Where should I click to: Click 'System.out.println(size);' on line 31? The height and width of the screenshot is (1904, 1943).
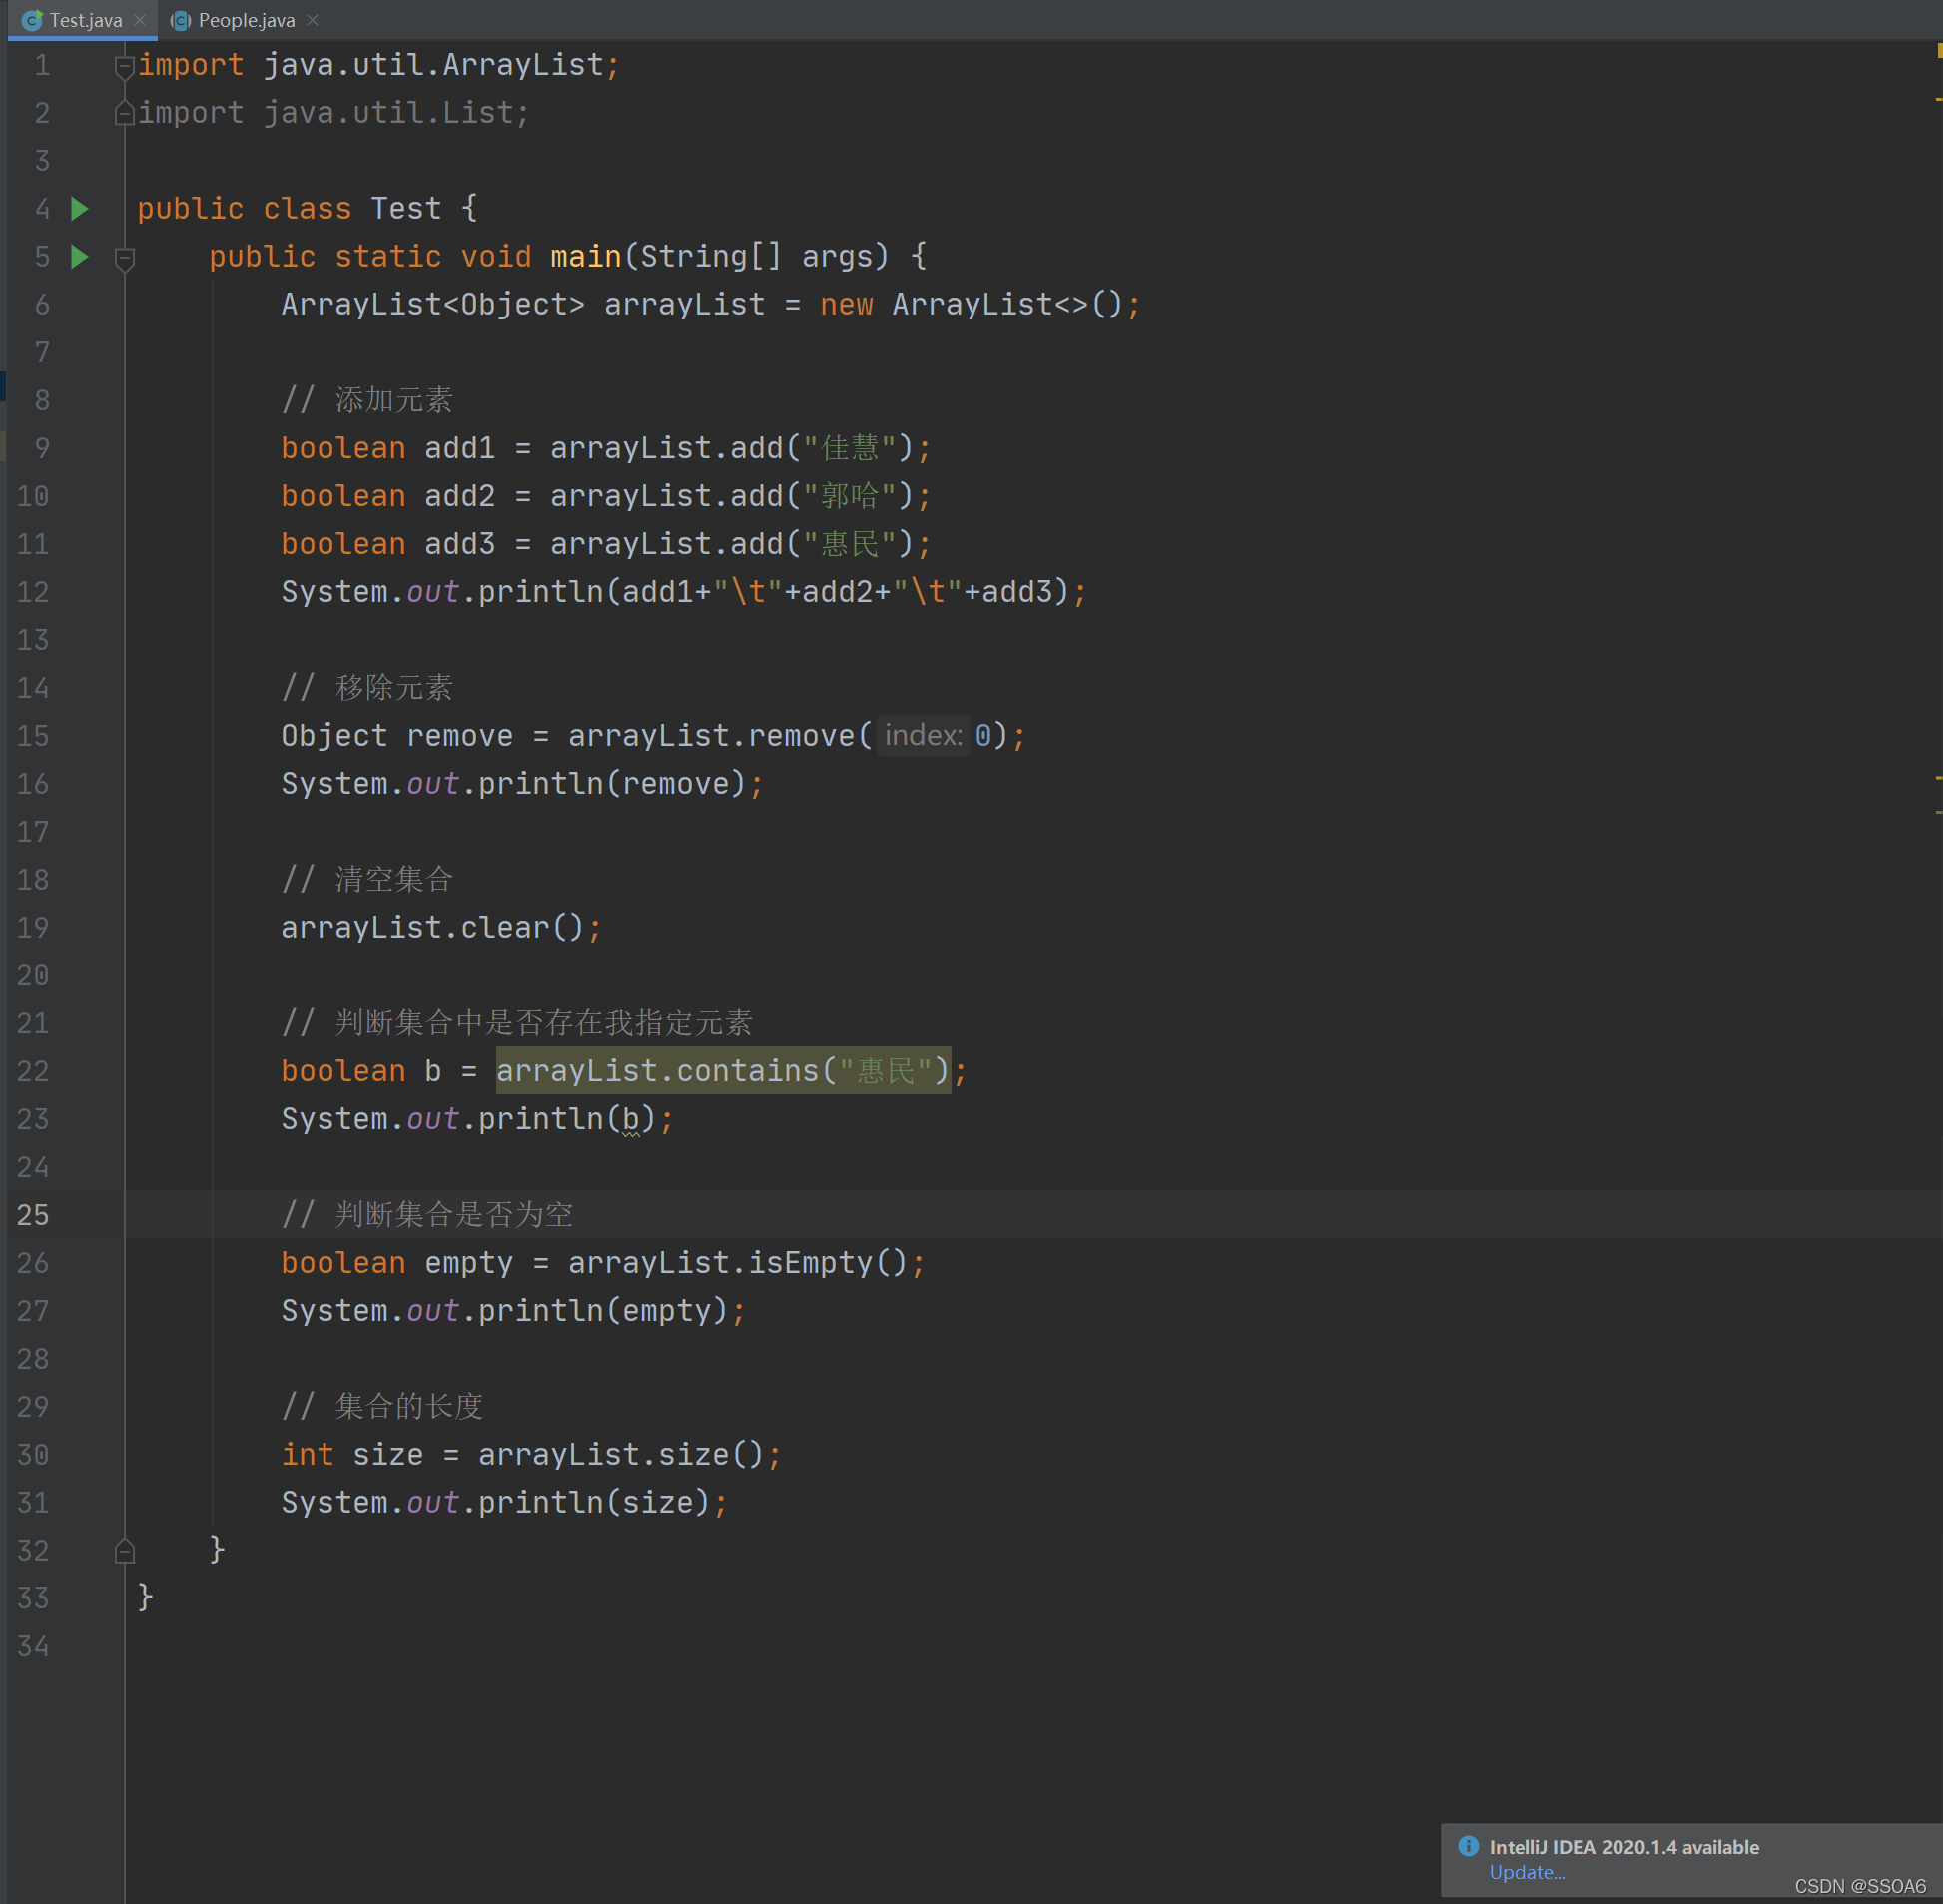tap(504, 1502)
